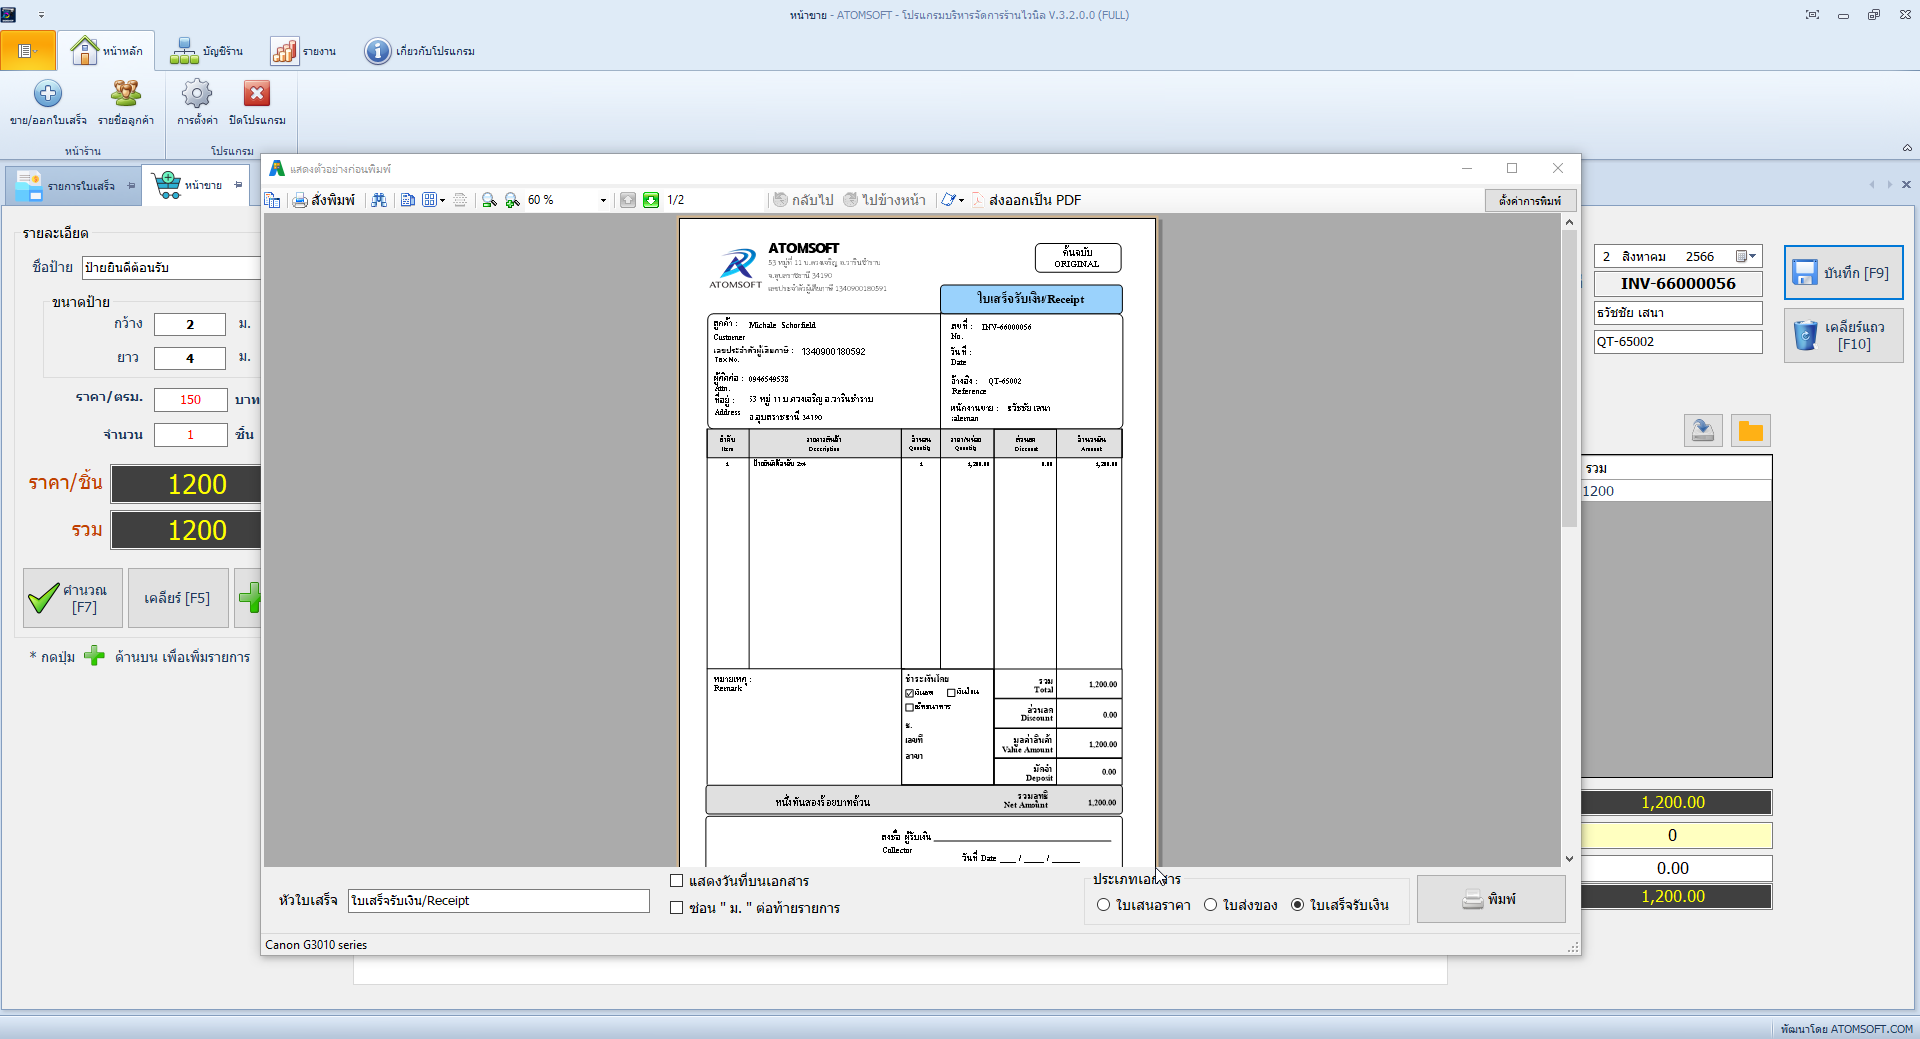Viewport: 1920px width, 1039px height.
Task: Click the print (สั่งพิมพ์) toolbar button
Action: pyautogui.click(x=324, y=200)
